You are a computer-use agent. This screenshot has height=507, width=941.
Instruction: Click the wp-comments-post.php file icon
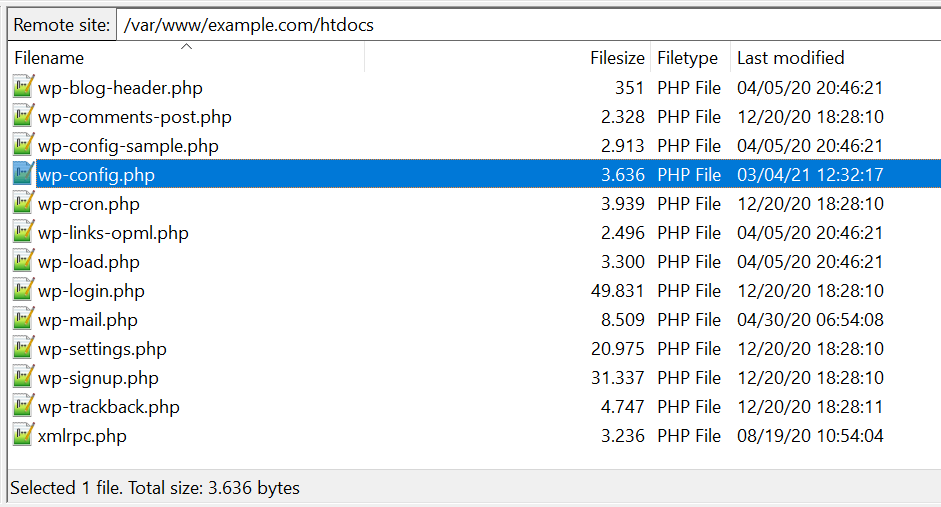coord(23,116)
